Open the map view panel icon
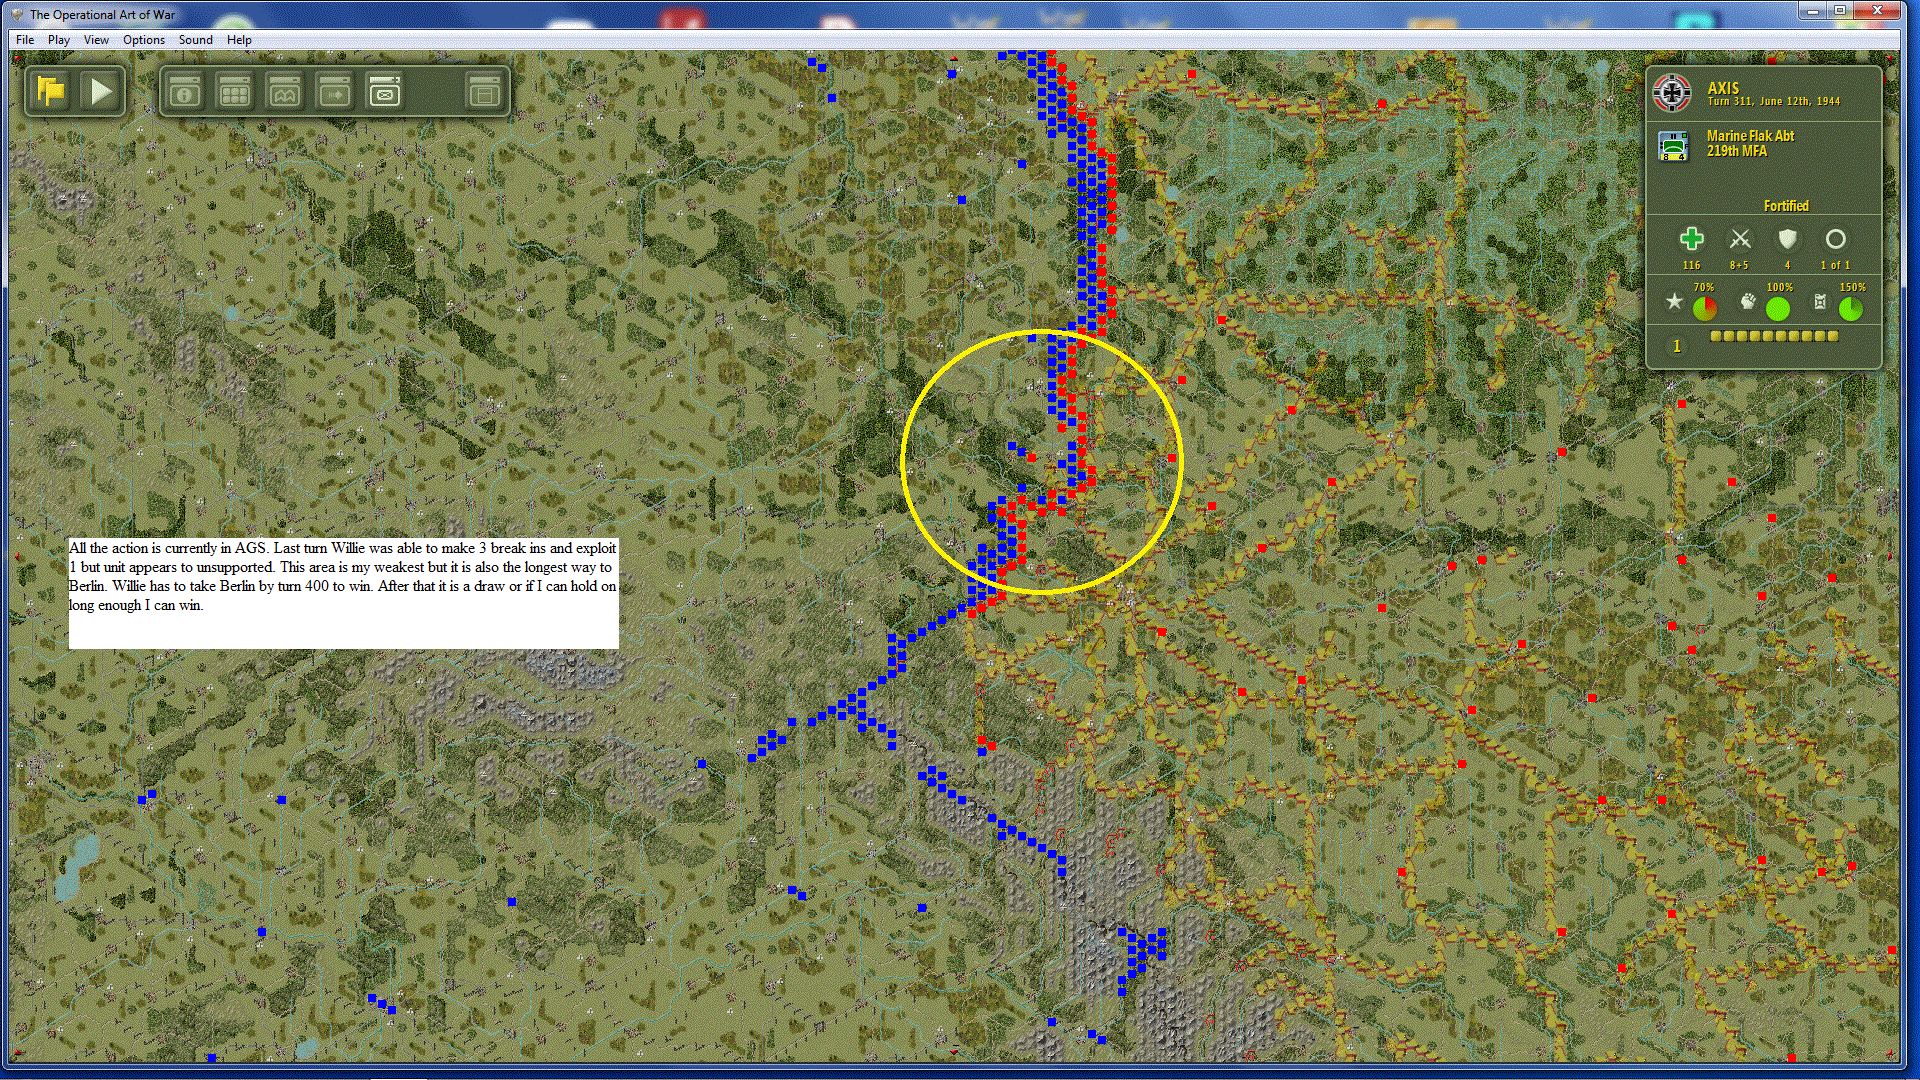This screenshot has width=1920, height=1080. [x=285, y=92]
